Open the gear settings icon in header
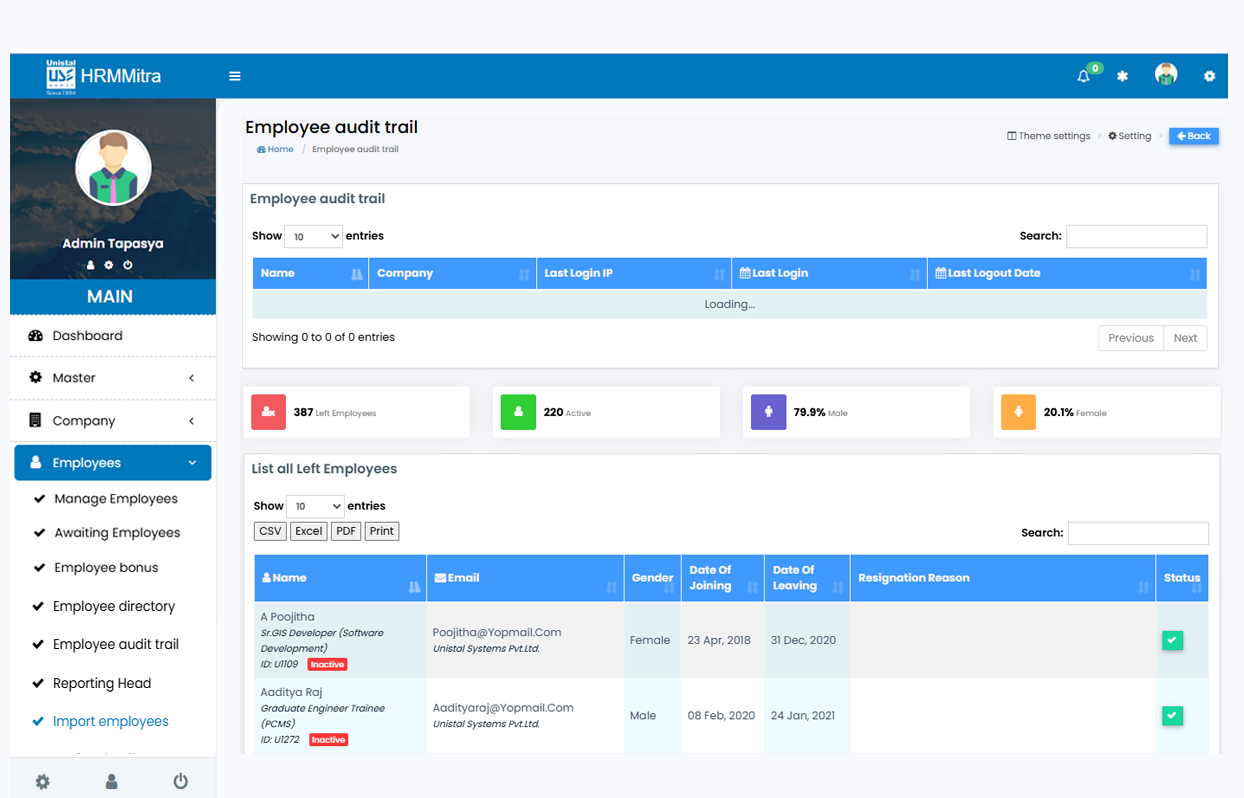1244x798 pixels. point(1209,76)
